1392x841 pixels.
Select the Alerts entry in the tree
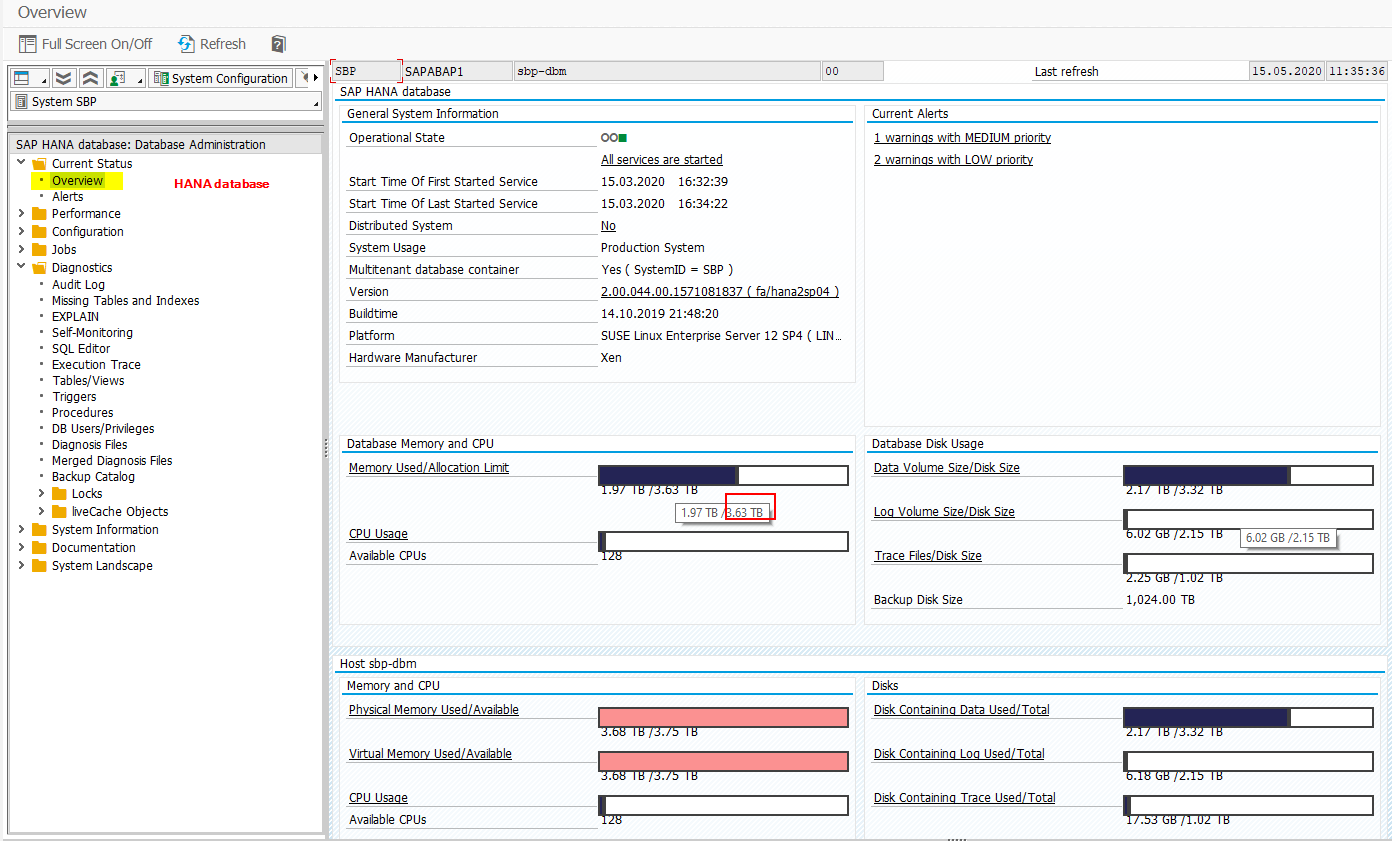(x=67, y=196)
